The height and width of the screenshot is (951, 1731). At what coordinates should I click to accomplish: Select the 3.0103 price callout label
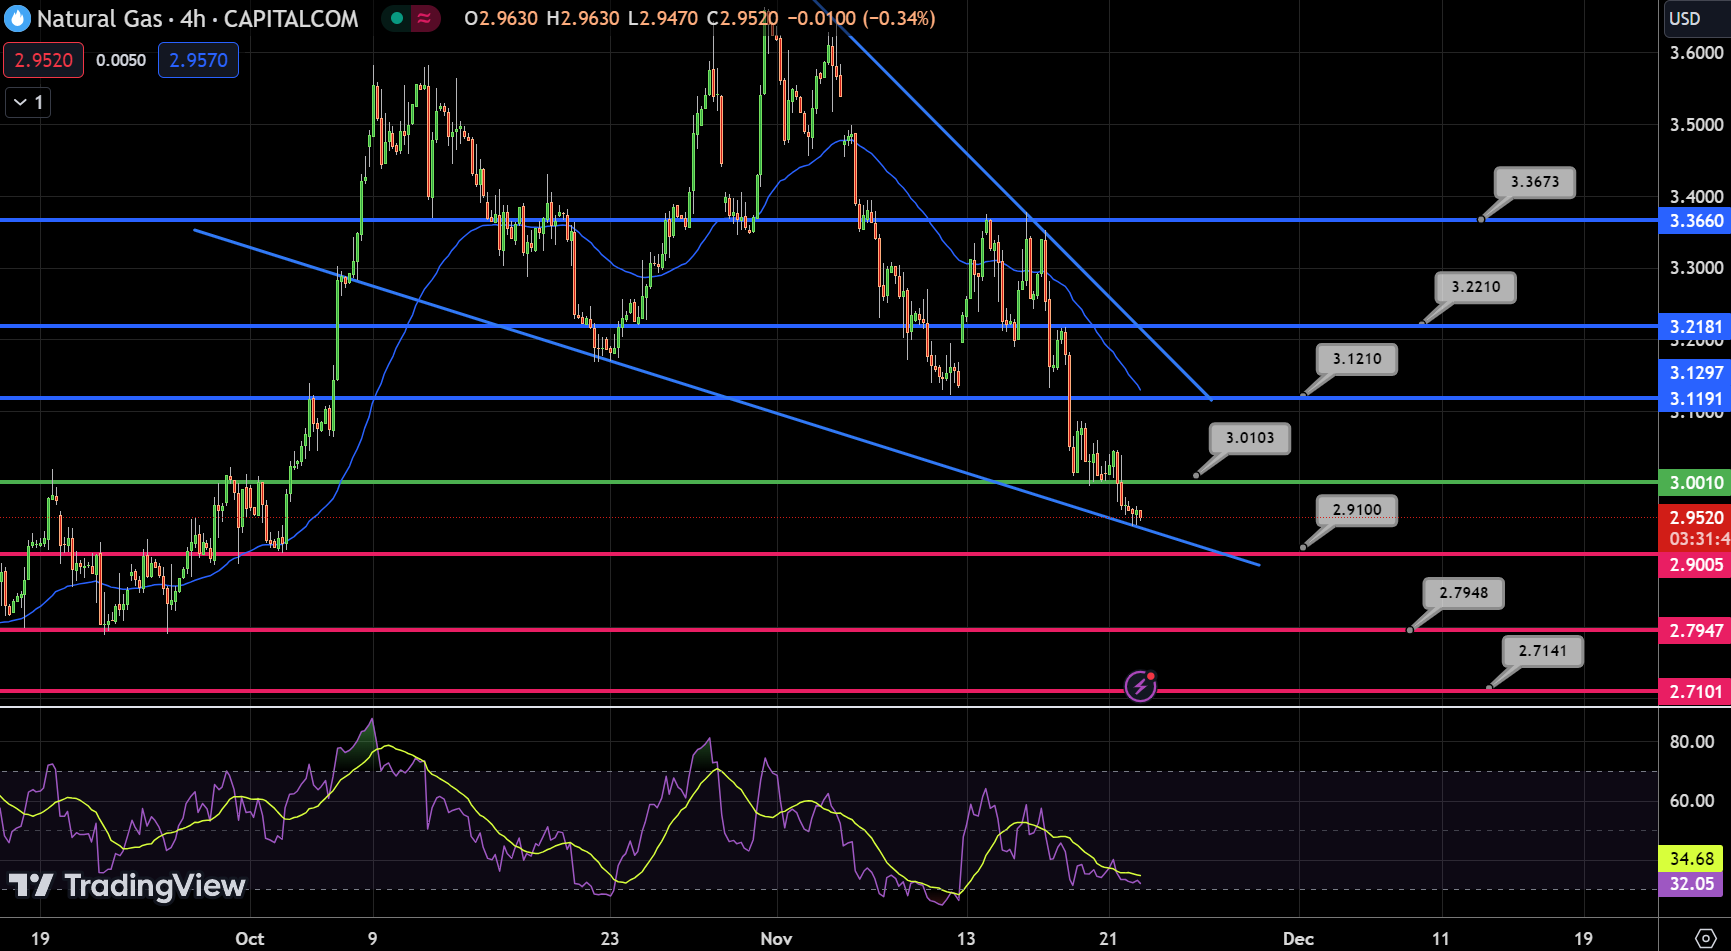(1250, 438)
